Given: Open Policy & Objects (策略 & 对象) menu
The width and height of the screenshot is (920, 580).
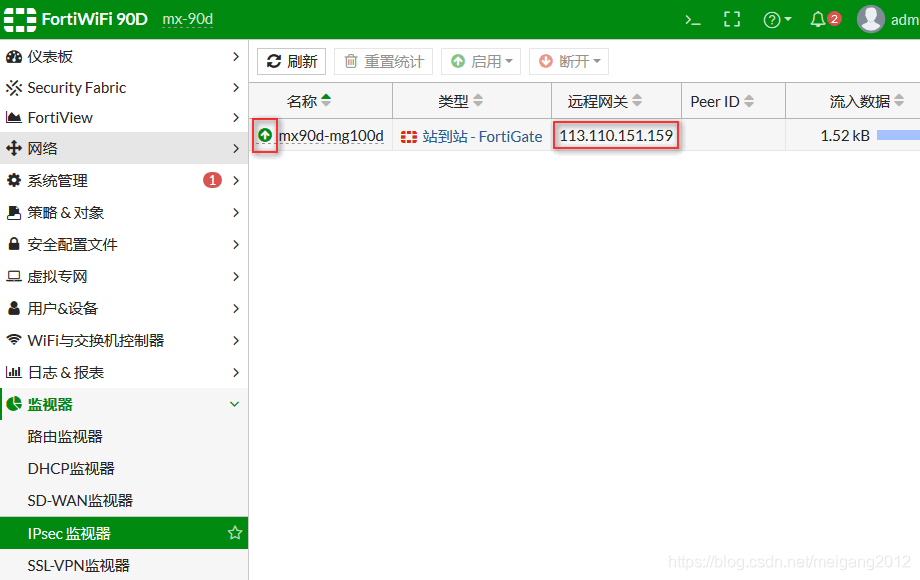Looking at the screenshot, I should click(124, 212).
